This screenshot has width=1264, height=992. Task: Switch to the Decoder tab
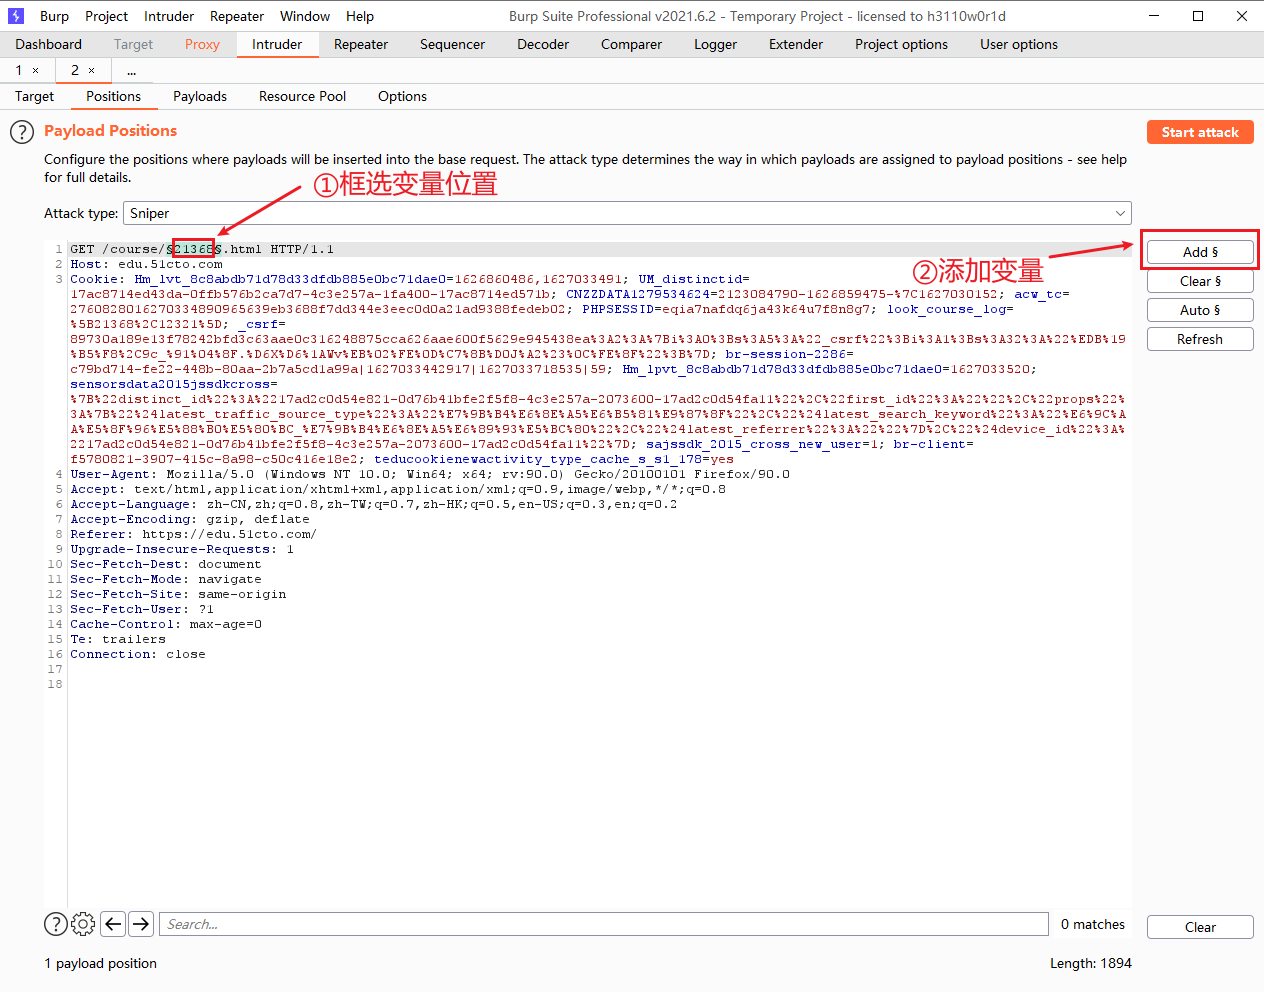(542, 44)
